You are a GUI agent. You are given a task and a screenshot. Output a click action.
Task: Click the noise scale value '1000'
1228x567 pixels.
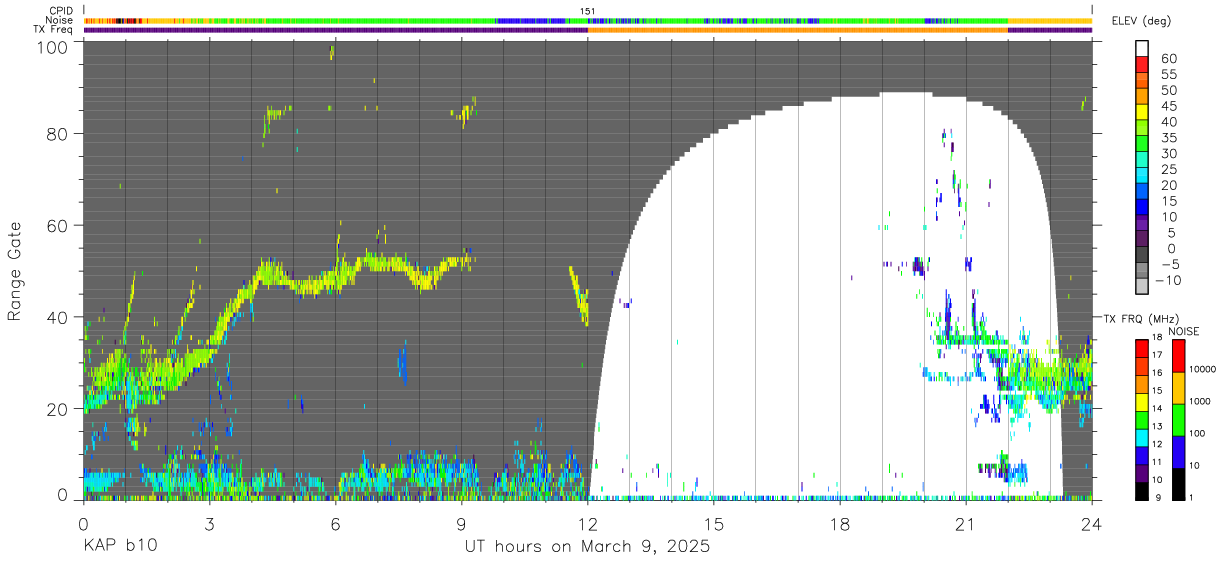[x=1202, y=401]
